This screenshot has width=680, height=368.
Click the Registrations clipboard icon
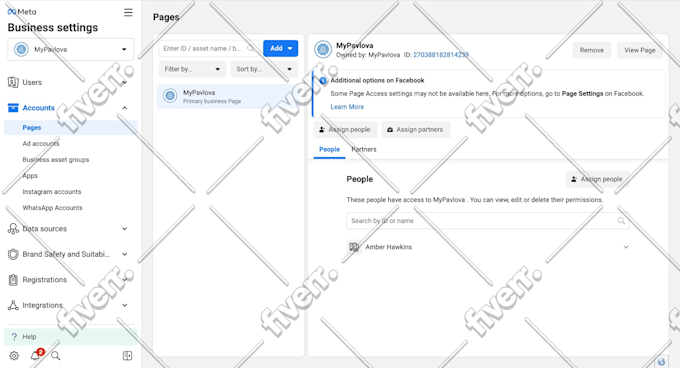(13, 280)
